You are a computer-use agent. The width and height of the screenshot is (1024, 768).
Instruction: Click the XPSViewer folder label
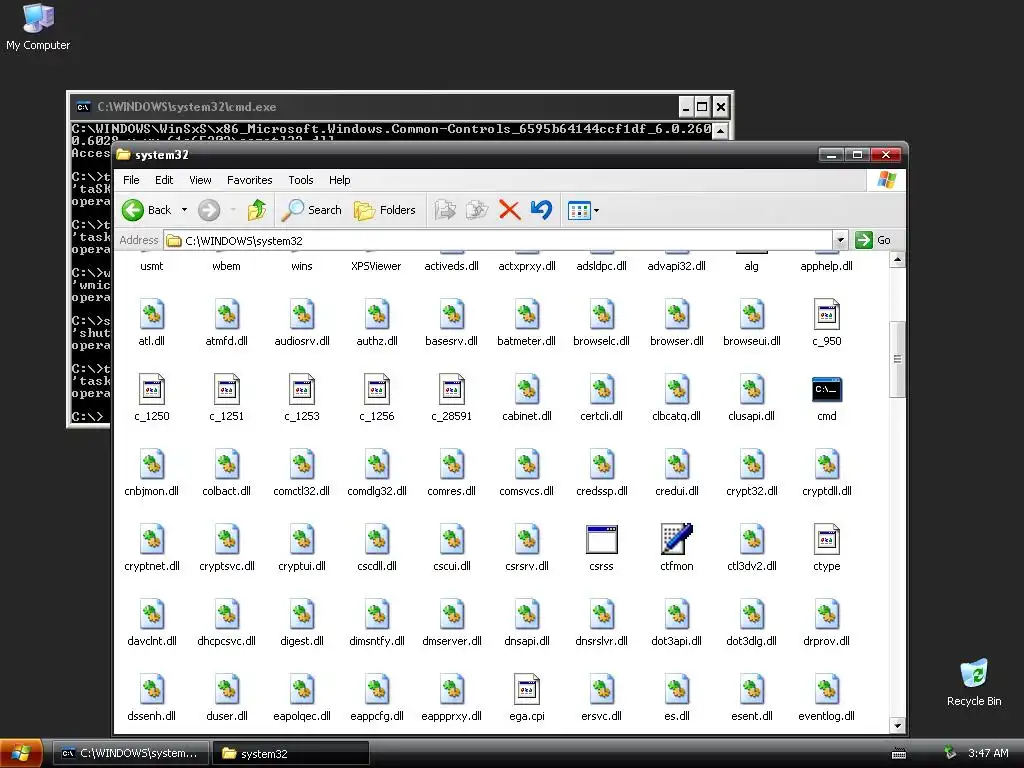[376, 266]
